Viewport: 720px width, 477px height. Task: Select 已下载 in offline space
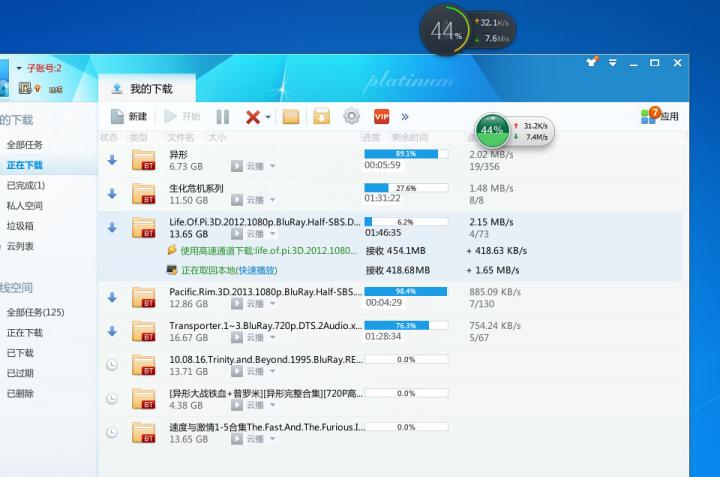point(20,353)
